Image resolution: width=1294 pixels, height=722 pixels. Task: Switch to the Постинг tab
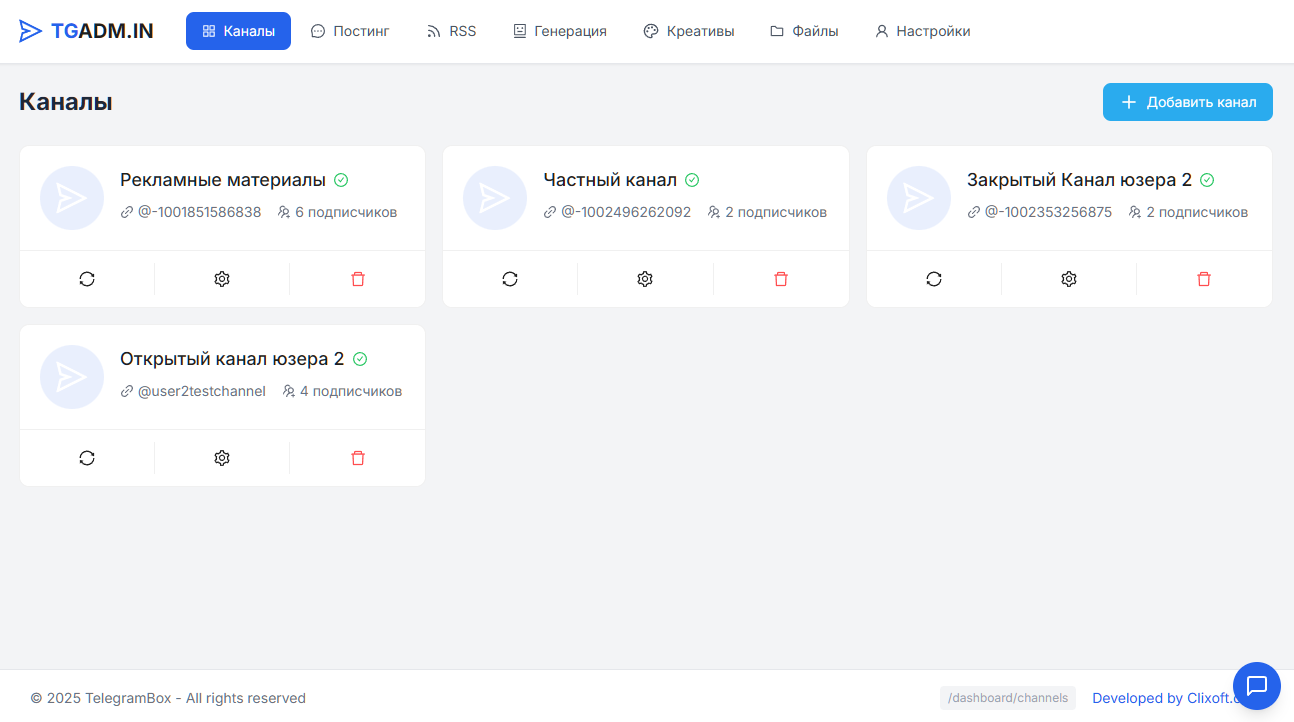[x=350, y=31]
